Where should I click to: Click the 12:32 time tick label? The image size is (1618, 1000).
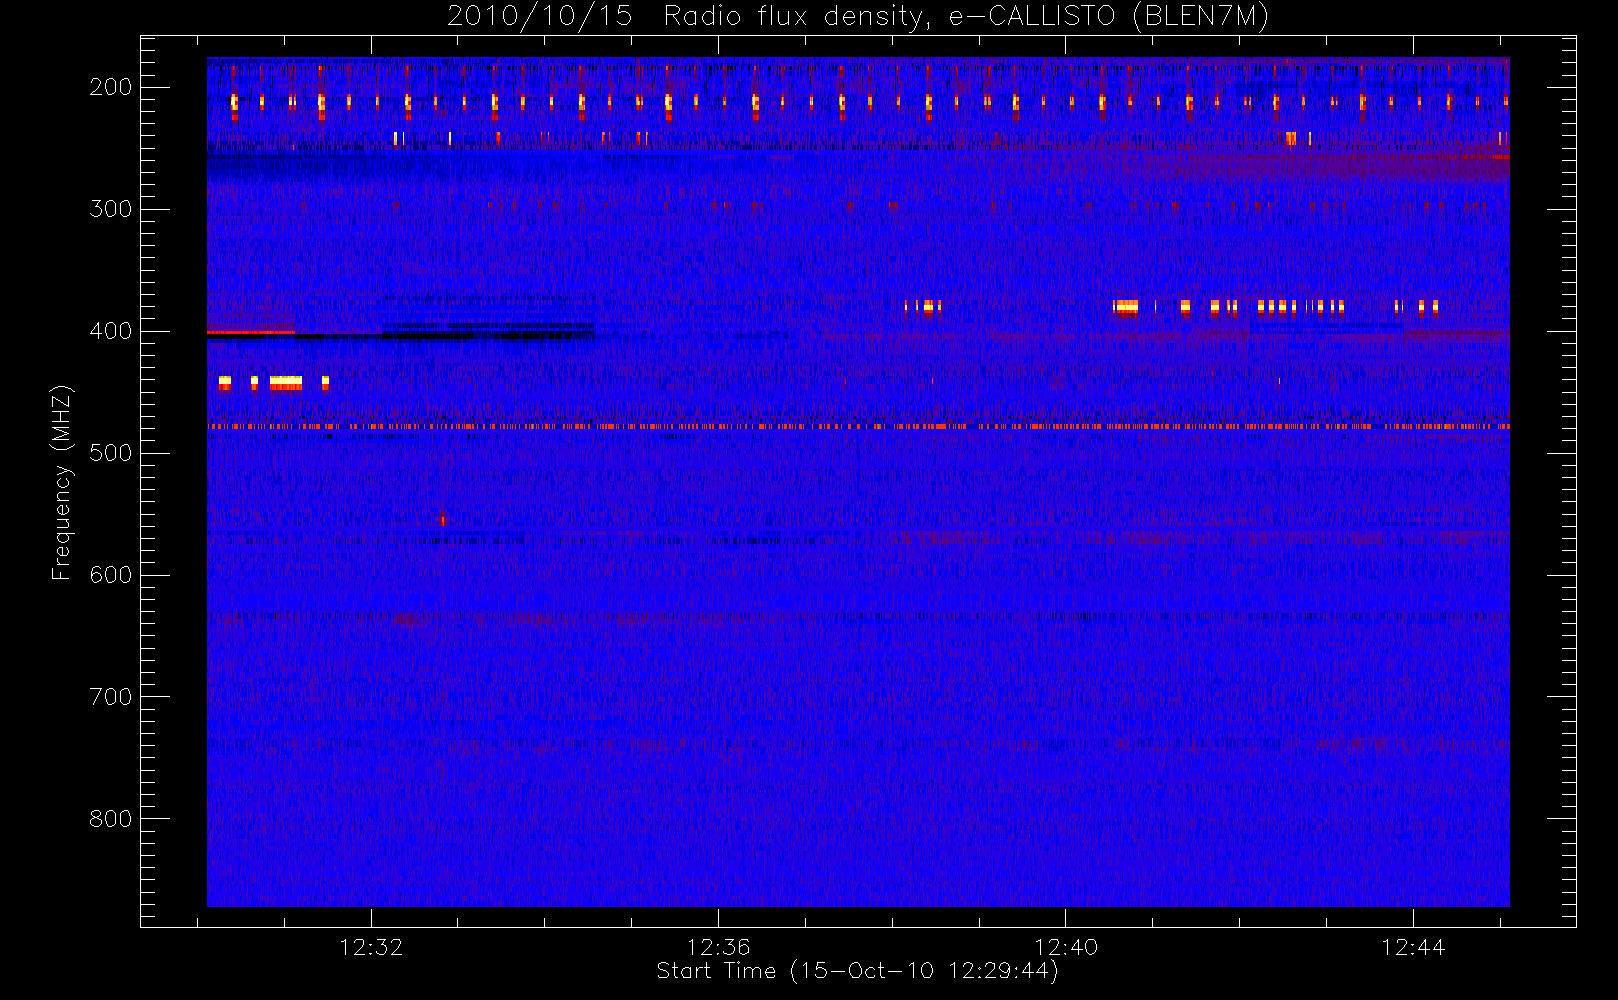point(371,947)
